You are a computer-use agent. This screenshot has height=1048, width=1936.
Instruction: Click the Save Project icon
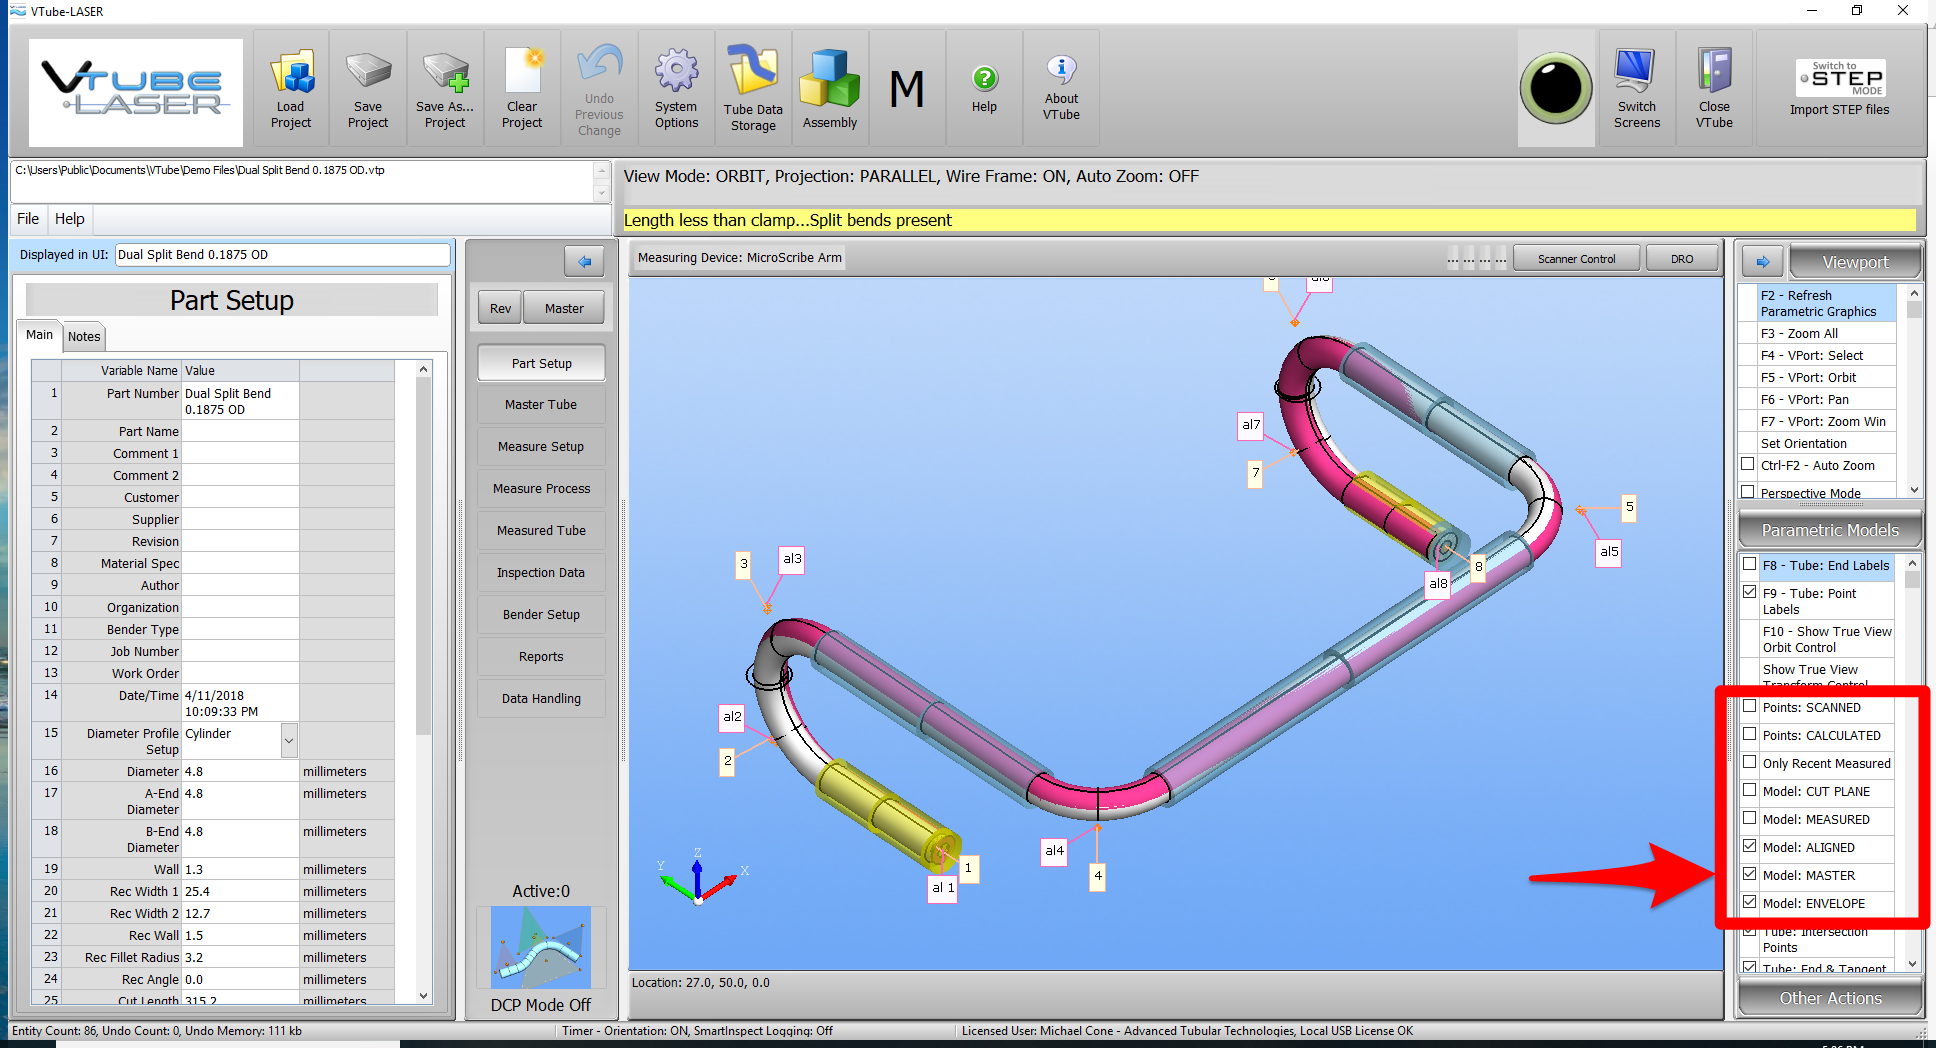[x=368, y=90]
